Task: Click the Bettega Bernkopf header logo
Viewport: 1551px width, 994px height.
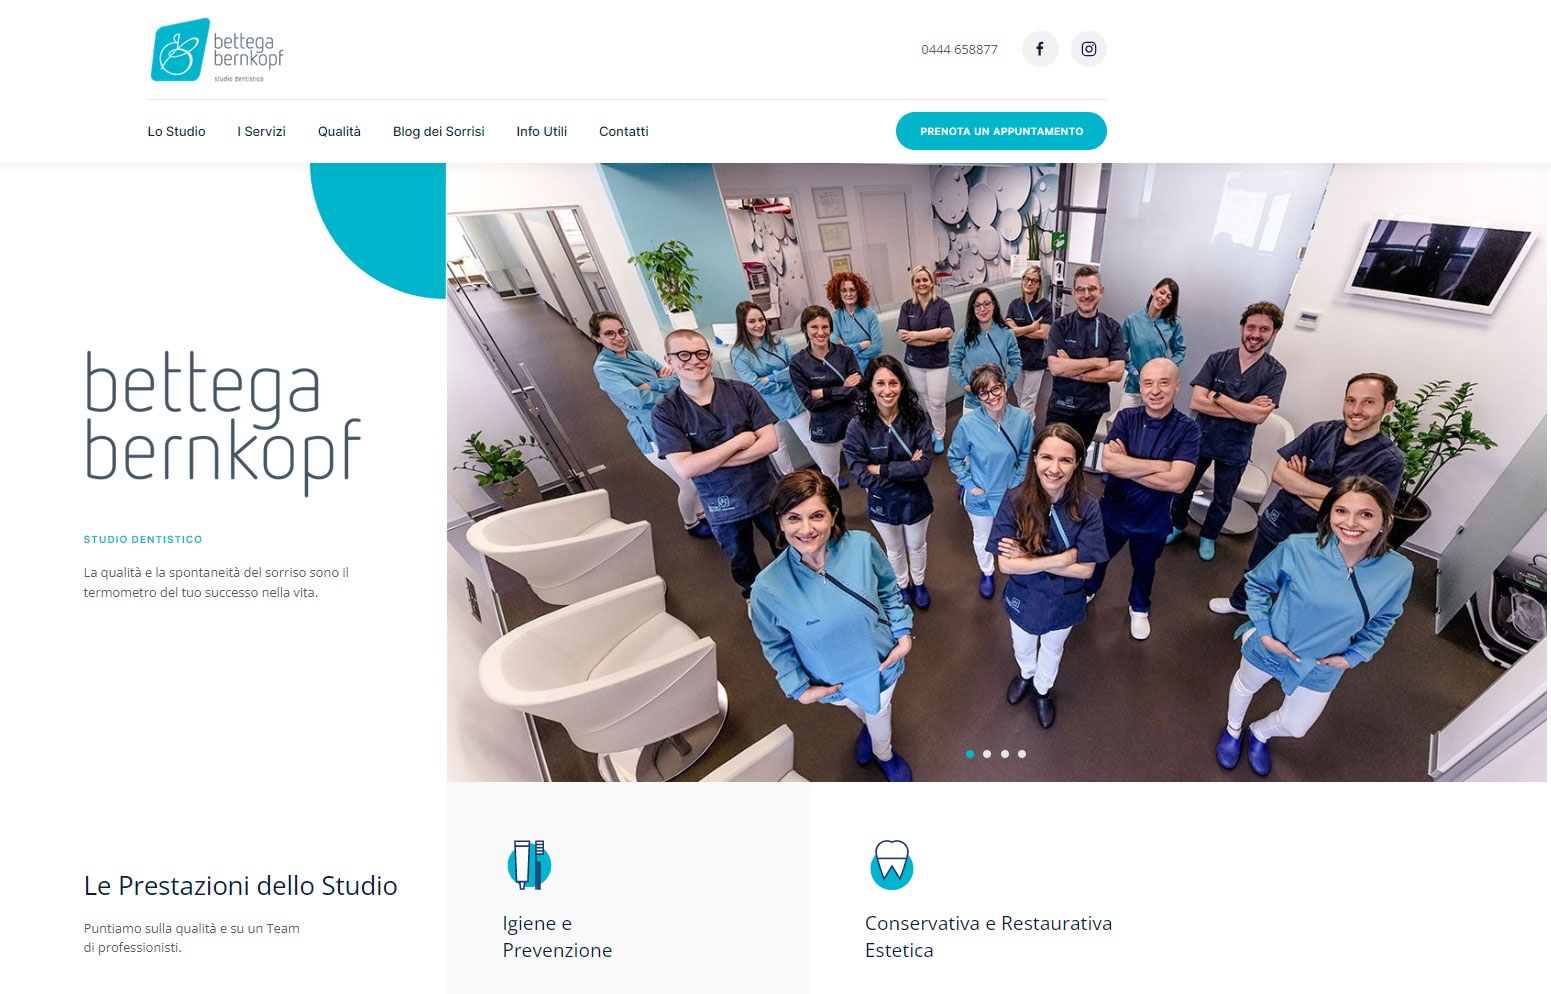Action: click(217, 50)
